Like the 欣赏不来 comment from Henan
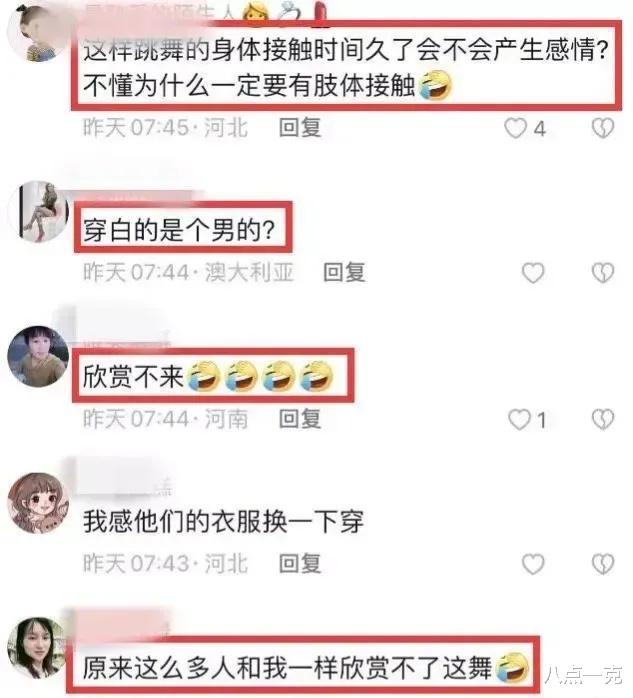 point(519,419)
